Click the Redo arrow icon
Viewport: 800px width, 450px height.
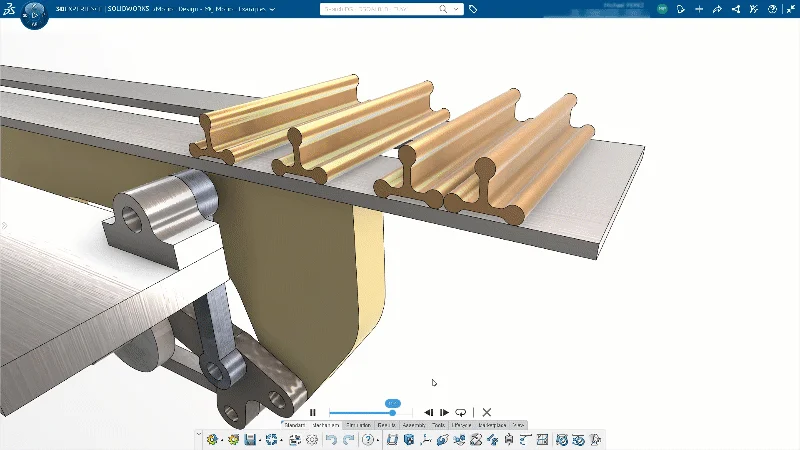[x=347, y=439]
